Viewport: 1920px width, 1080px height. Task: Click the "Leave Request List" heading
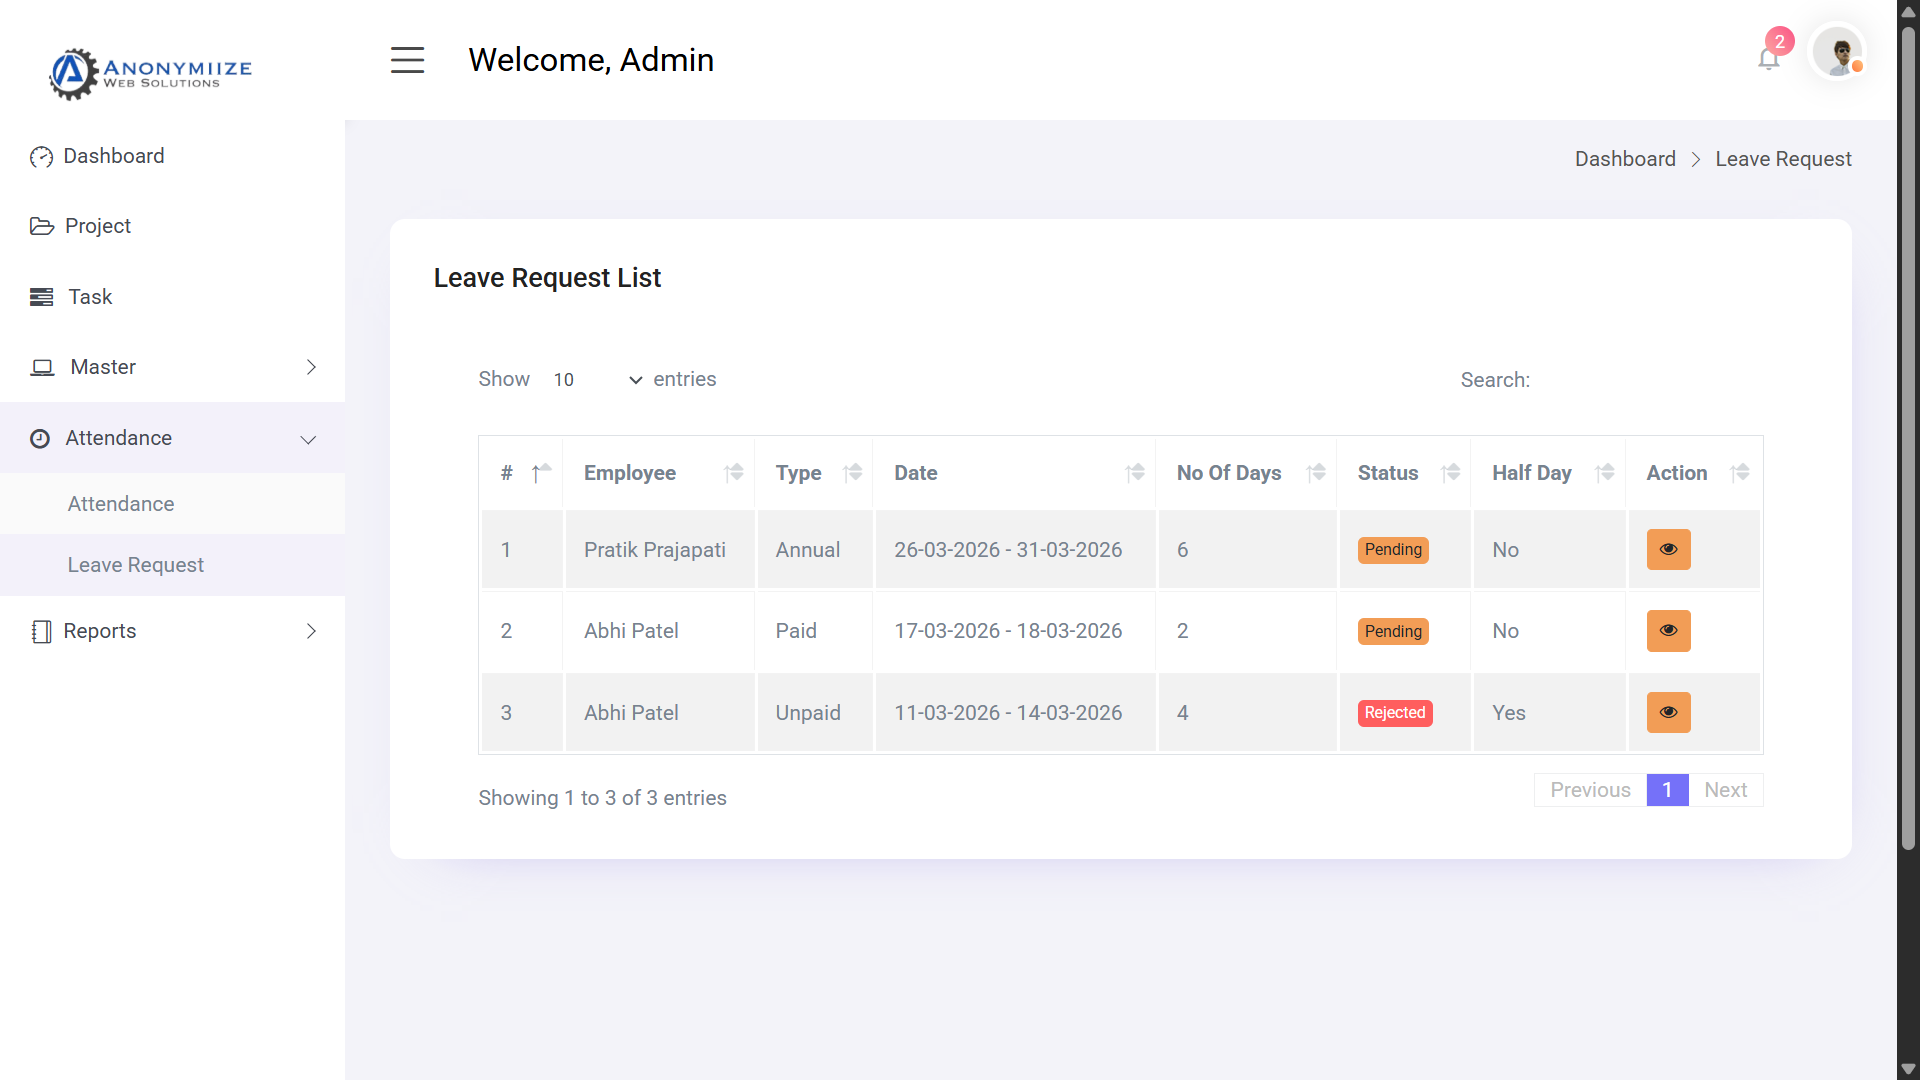pyautogui.click(x=547, y=278)
